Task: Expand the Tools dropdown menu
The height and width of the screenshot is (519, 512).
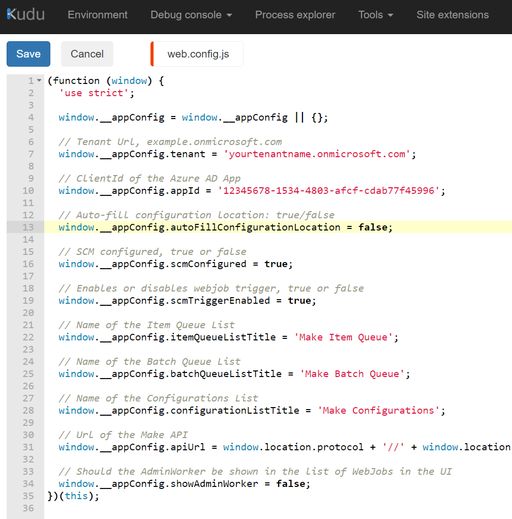Action: (376, 15)
